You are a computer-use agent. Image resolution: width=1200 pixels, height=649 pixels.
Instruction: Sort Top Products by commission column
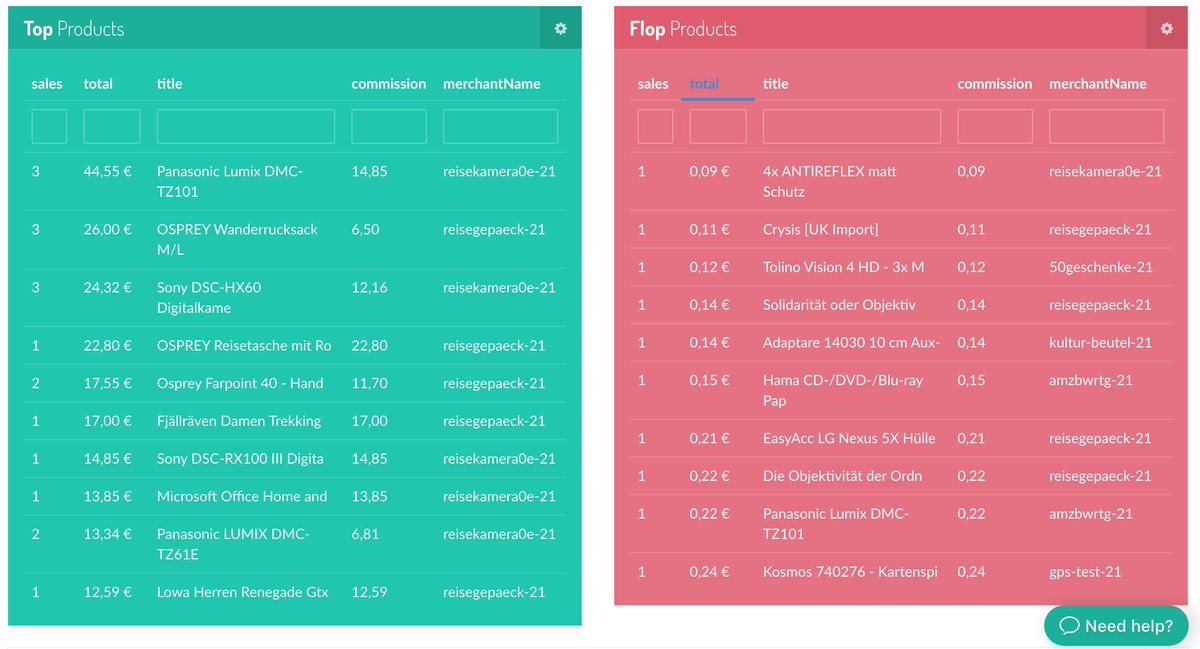click(389, 84)
